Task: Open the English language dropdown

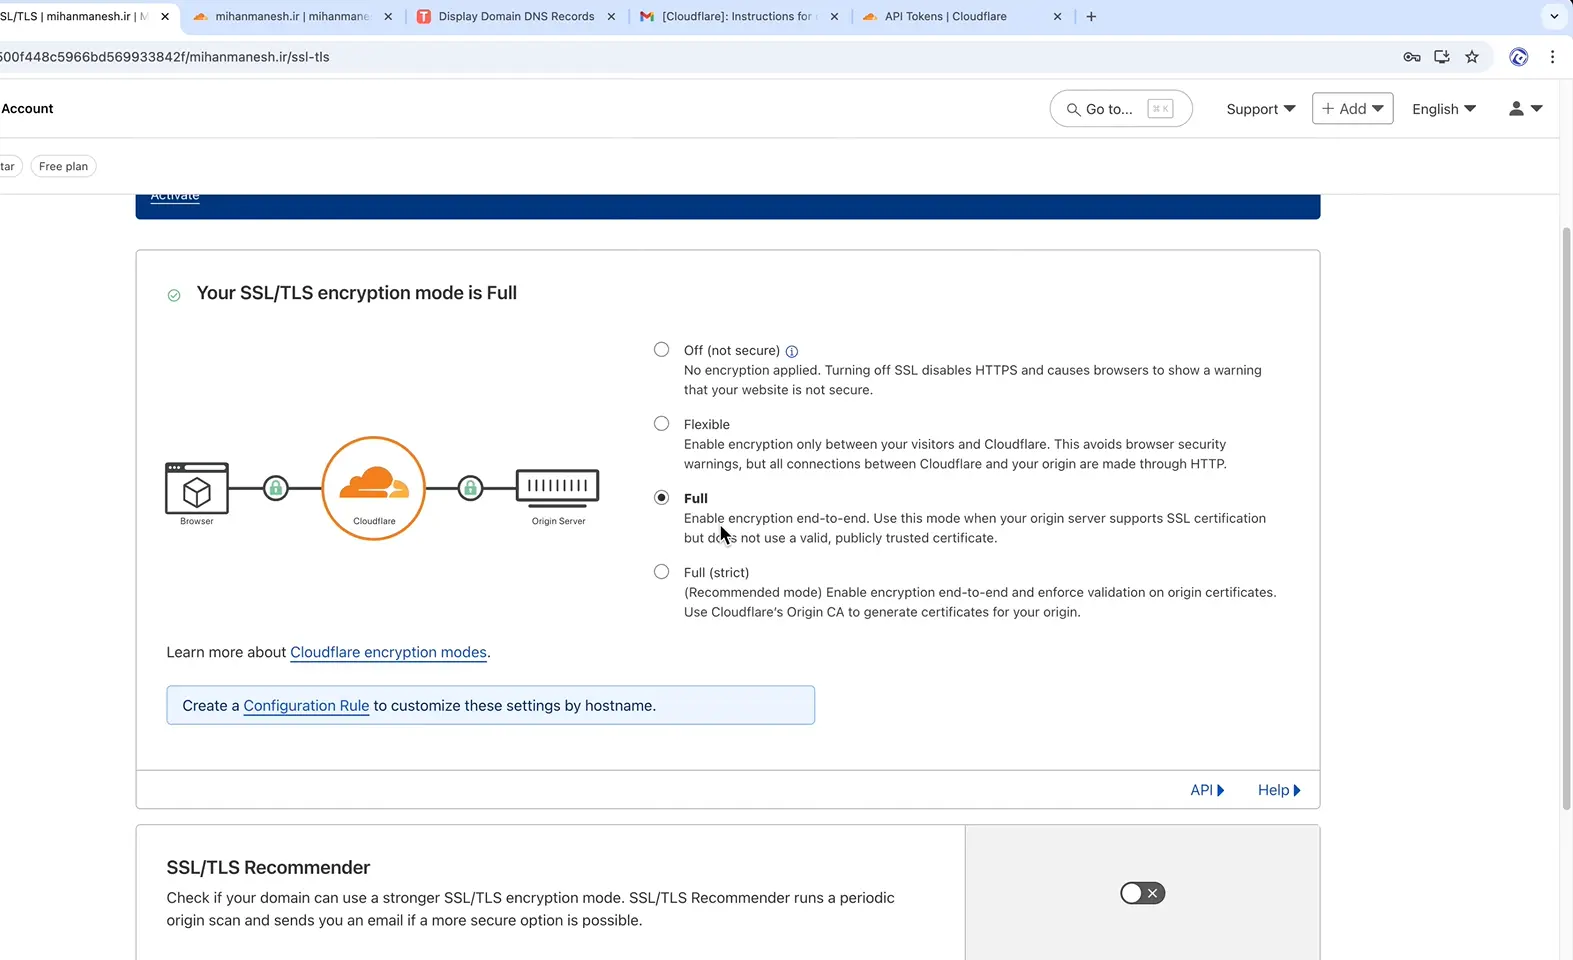Action: [x=1444, y=109]
